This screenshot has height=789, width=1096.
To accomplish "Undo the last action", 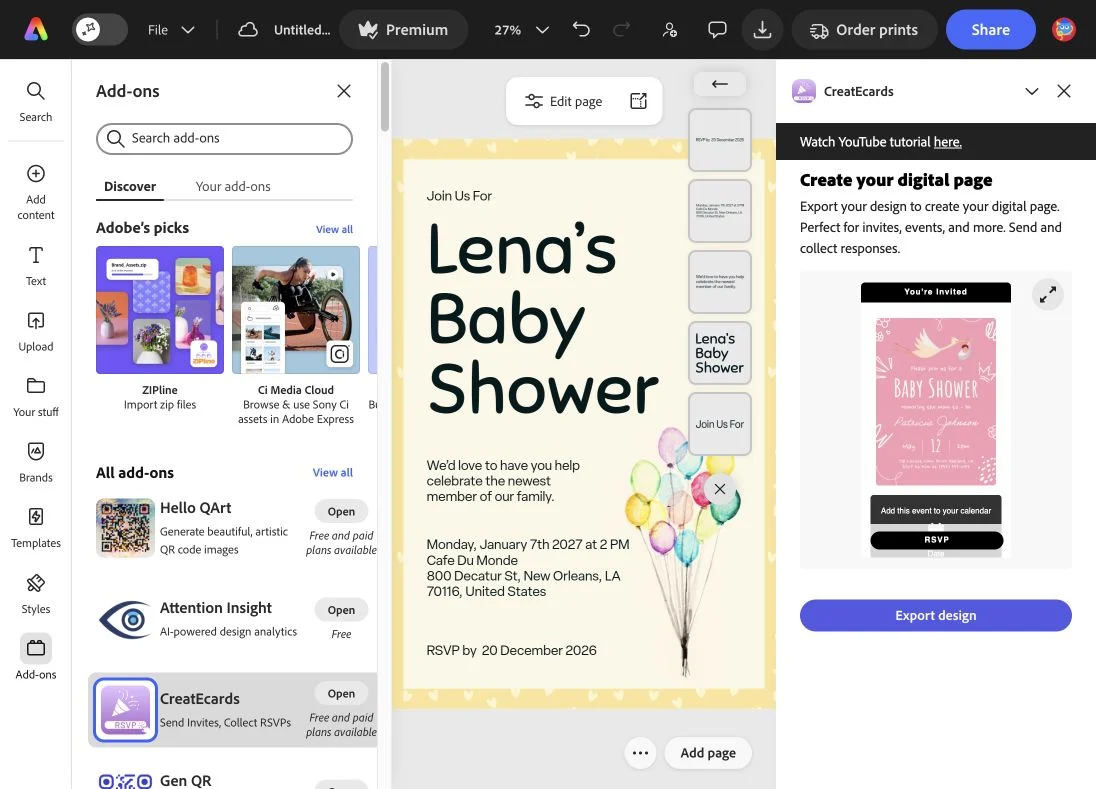I will click(581, 29).
